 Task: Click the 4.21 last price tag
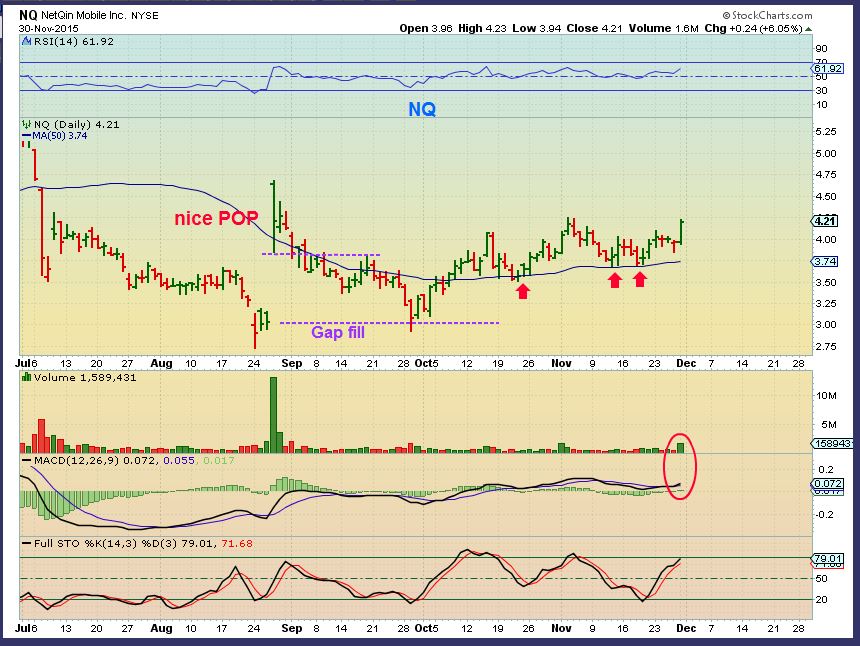824,221
